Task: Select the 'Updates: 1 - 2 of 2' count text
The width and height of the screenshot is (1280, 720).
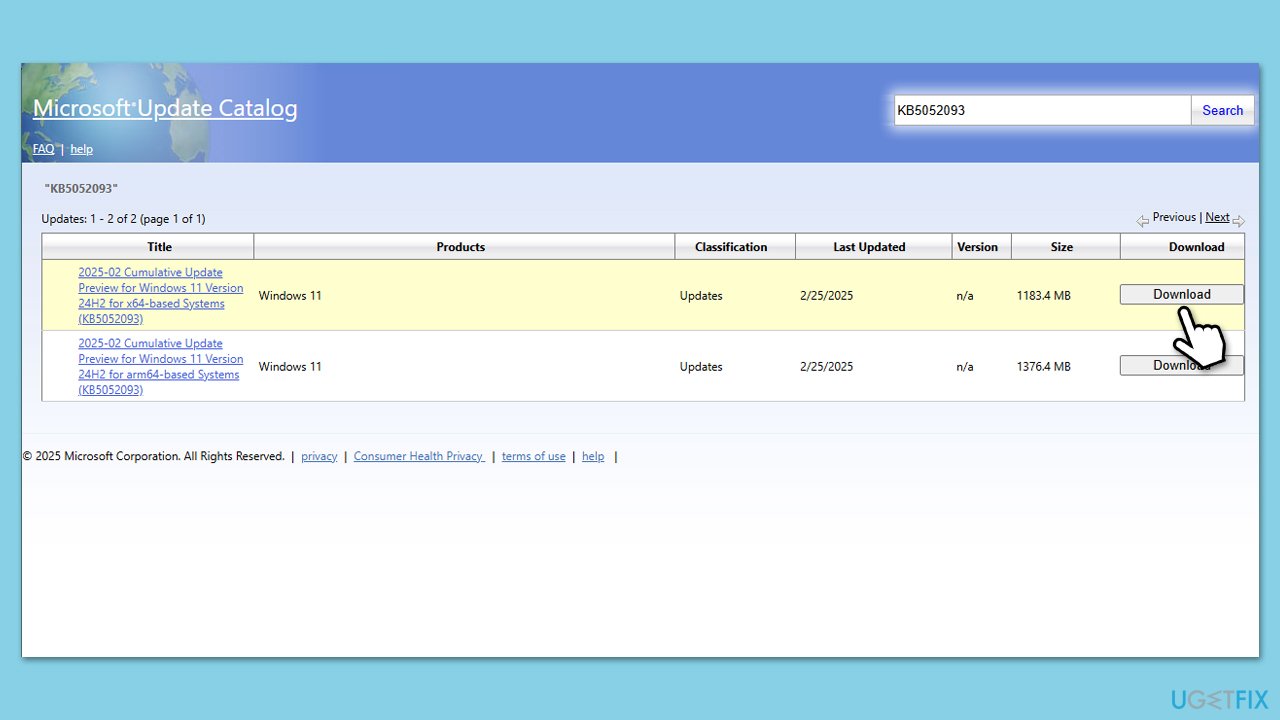Action: click(x=123, y=219)
